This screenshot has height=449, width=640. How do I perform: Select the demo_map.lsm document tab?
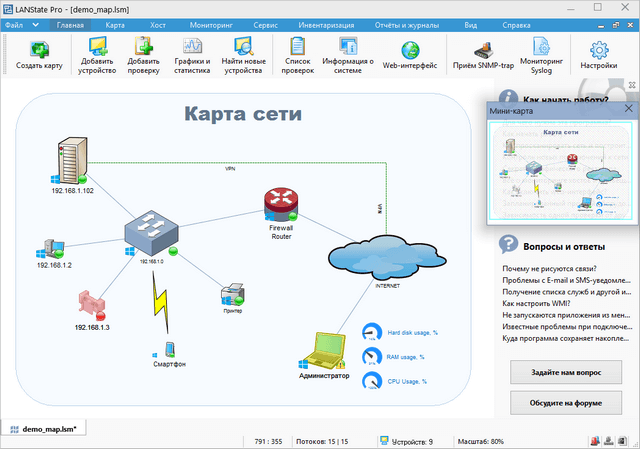click(x=50, y=427)
